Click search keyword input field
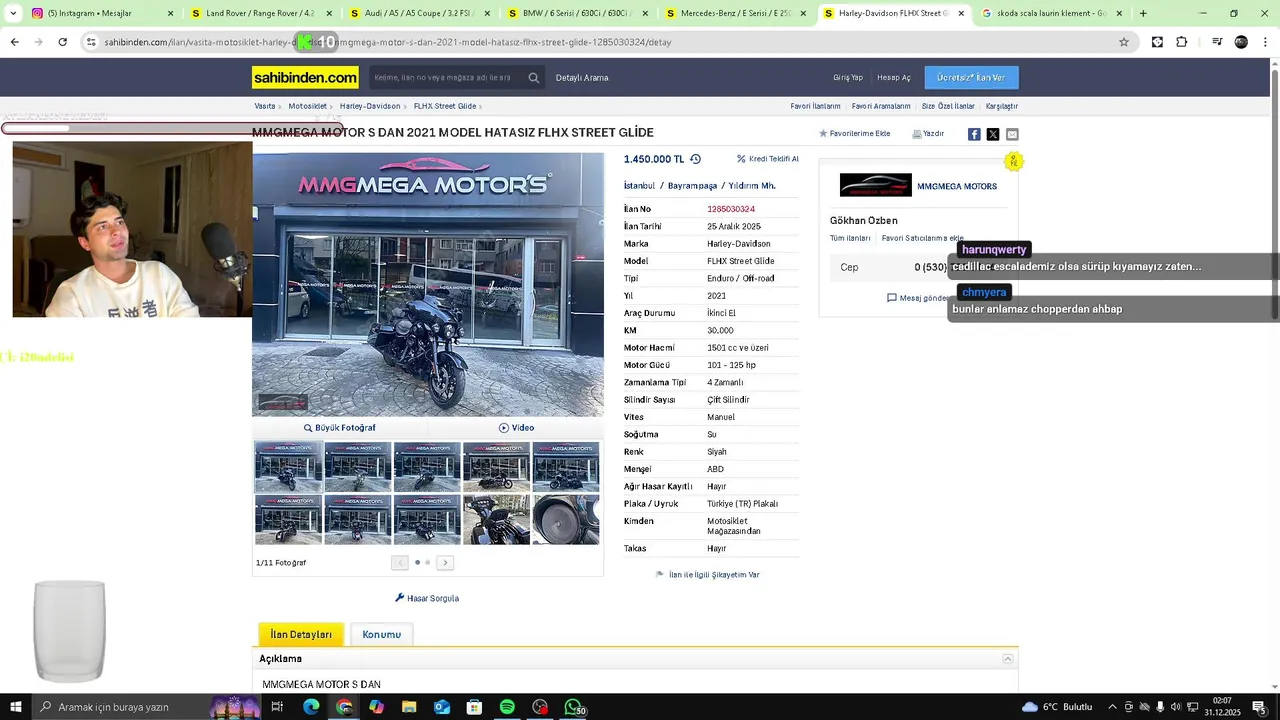The height and width of the screenshot is (720, 1280). pyautogui.click(x=446, y=78)
